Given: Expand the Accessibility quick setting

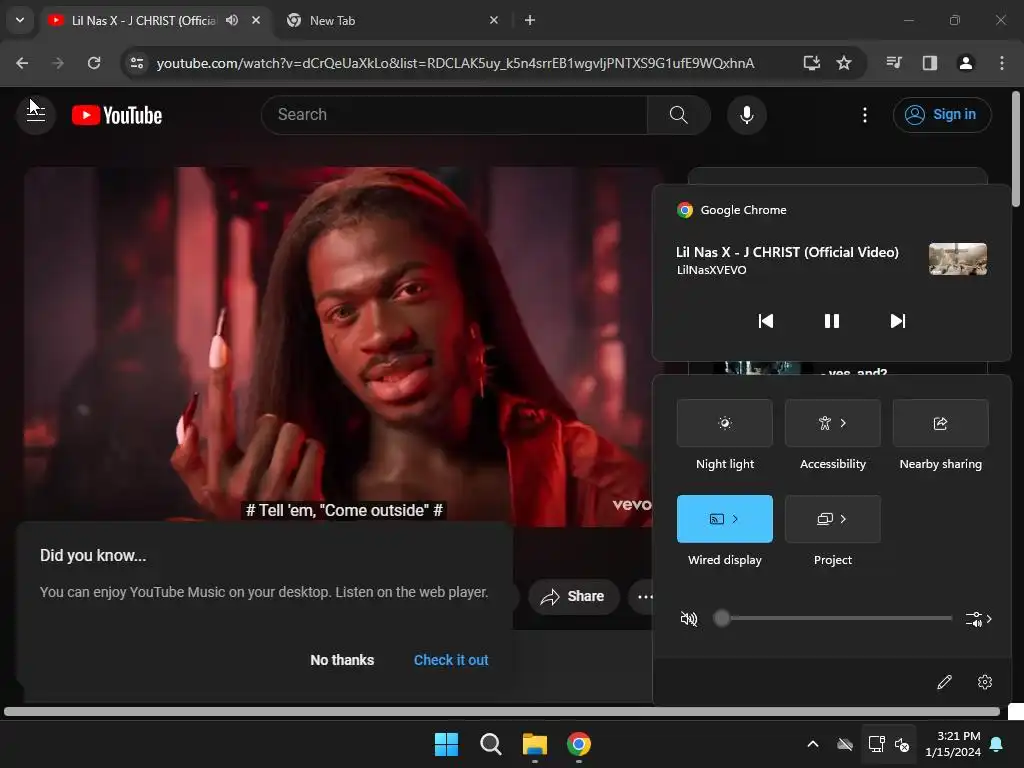Looking at the screenshot, I should pos(833,423).
